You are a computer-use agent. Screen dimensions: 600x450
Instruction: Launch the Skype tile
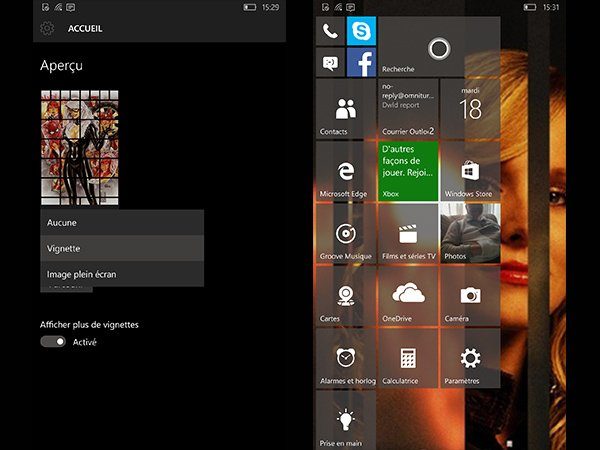(x=361, y=31)
